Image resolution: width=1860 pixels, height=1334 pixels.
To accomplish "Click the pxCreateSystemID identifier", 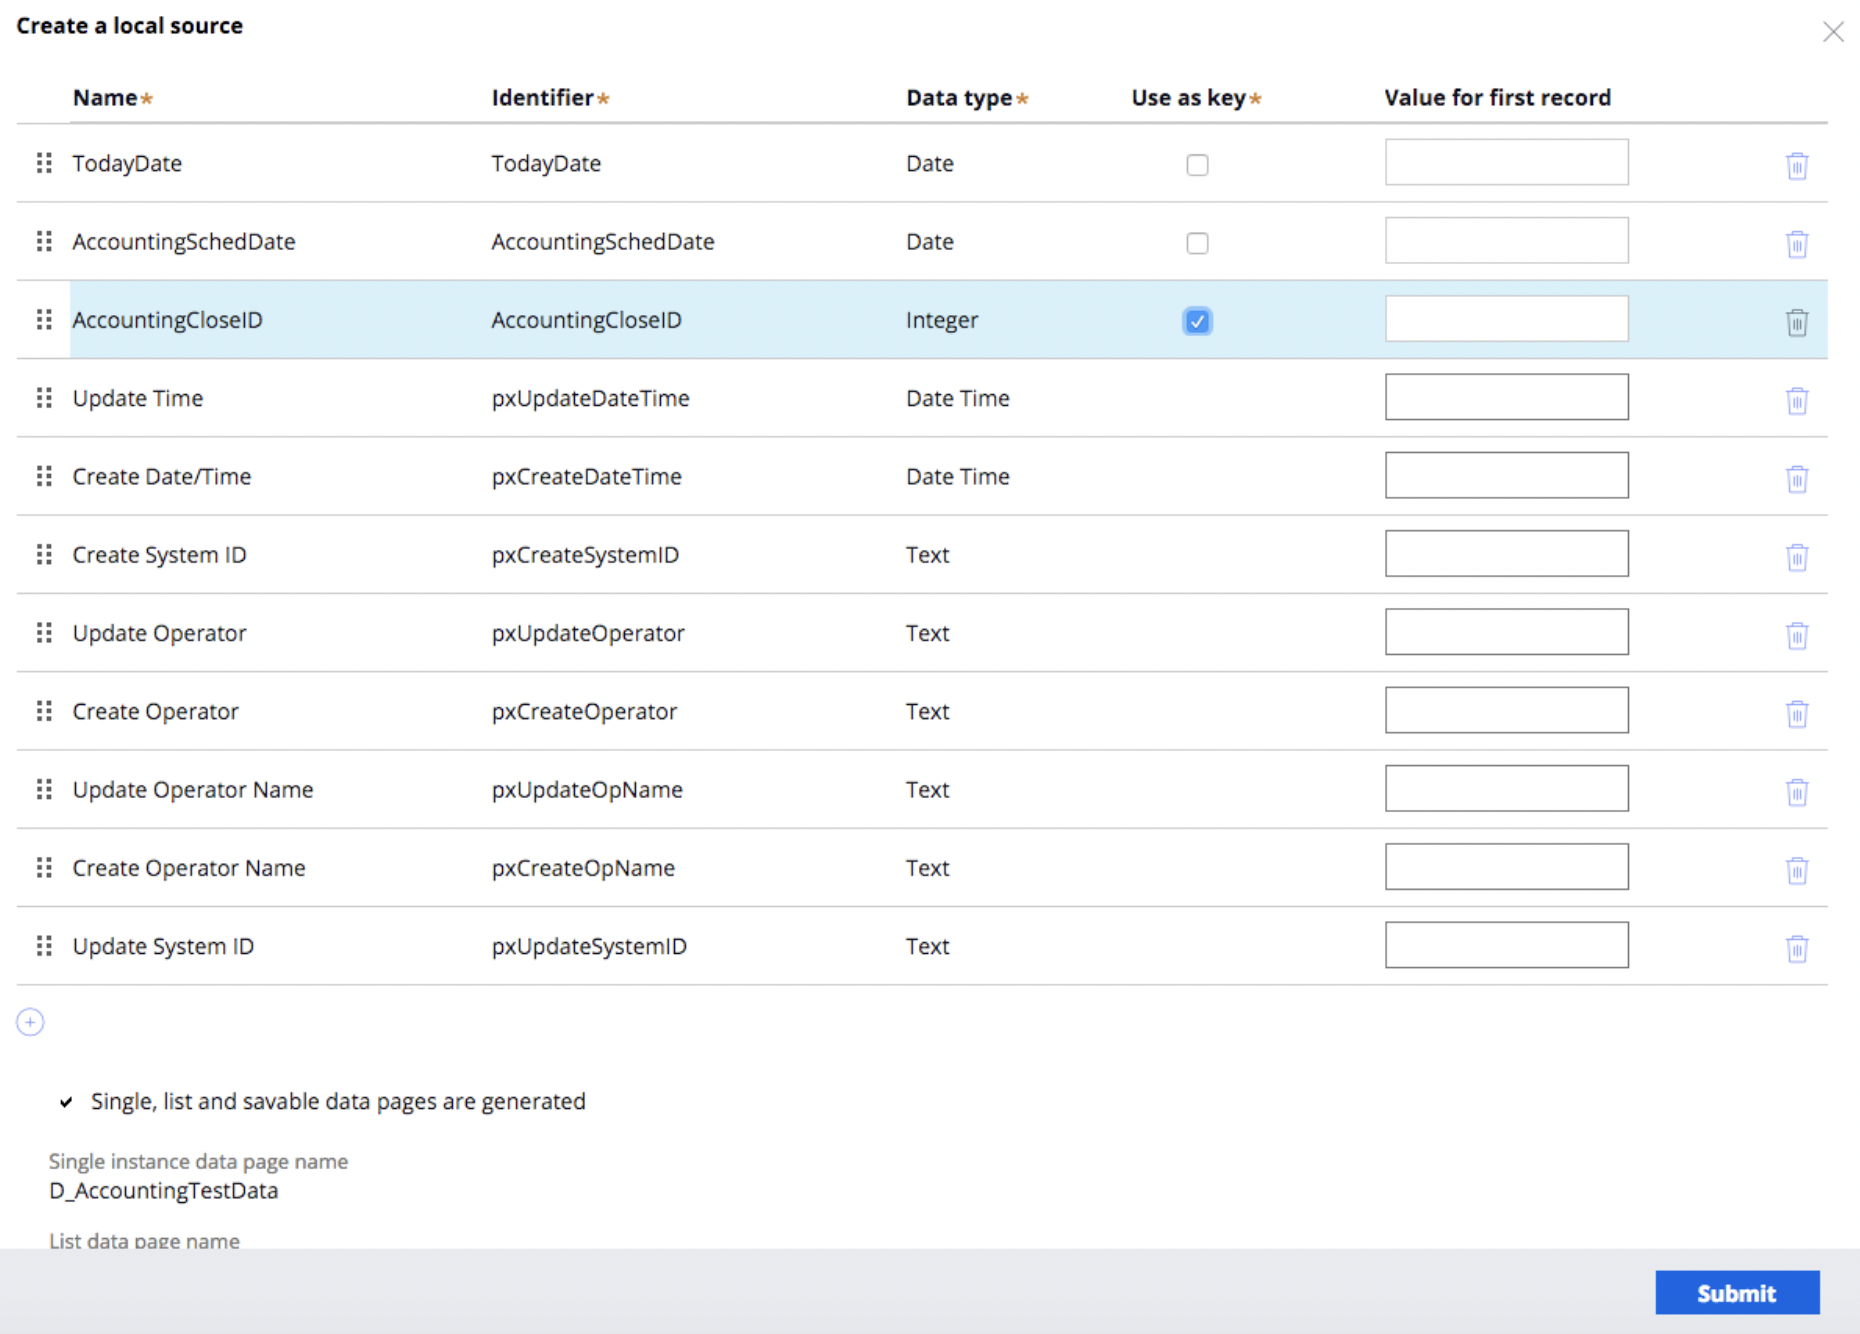I will [585, 555].
